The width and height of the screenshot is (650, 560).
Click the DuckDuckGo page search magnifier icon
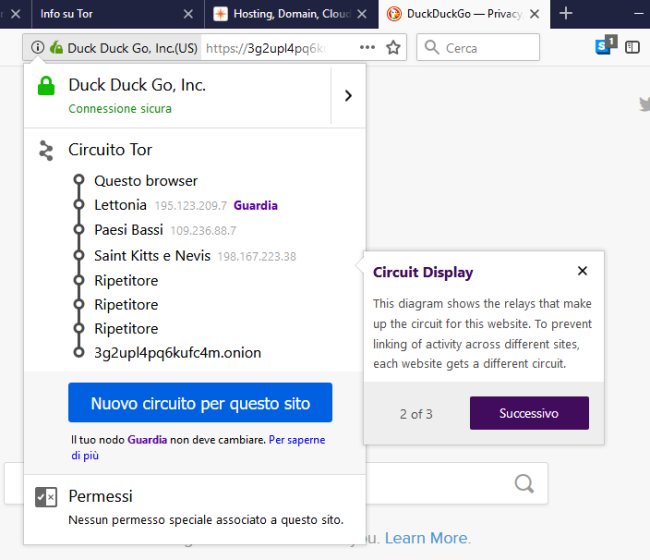click(524, 483)
